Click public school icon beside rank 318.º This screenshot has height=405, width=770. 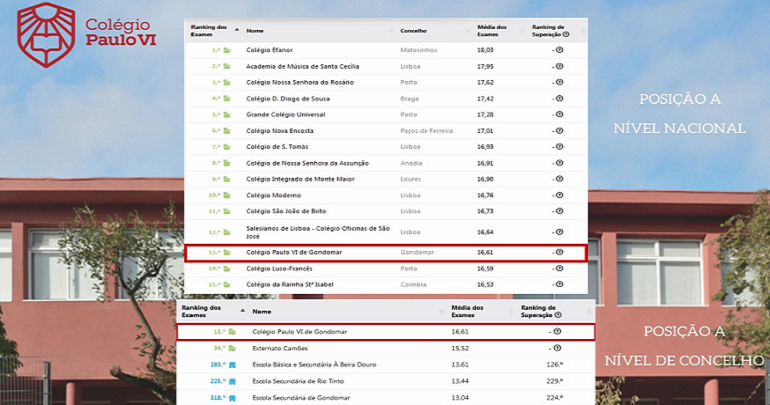[232, 398]
